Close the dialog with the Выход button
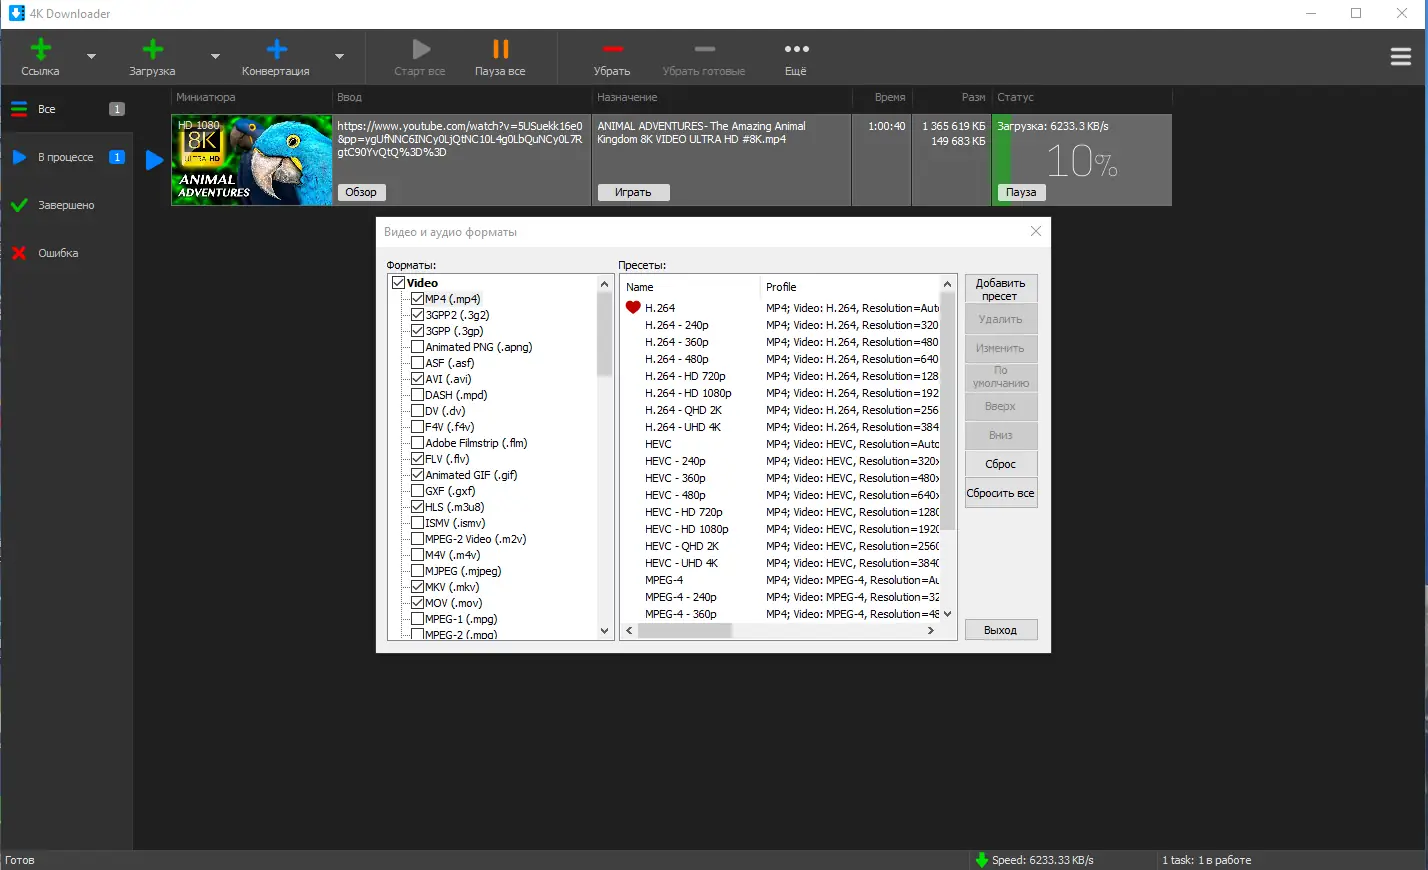The height and width of the screenshot is (870, 1428). (x=1000, y=629)
